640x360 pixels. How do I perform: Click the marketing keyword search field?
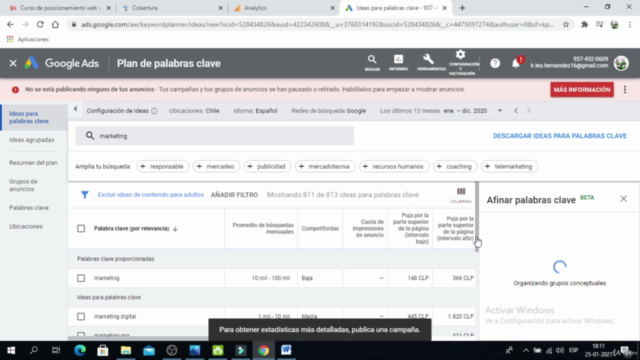pyautogui.click(x=215, y=136)
